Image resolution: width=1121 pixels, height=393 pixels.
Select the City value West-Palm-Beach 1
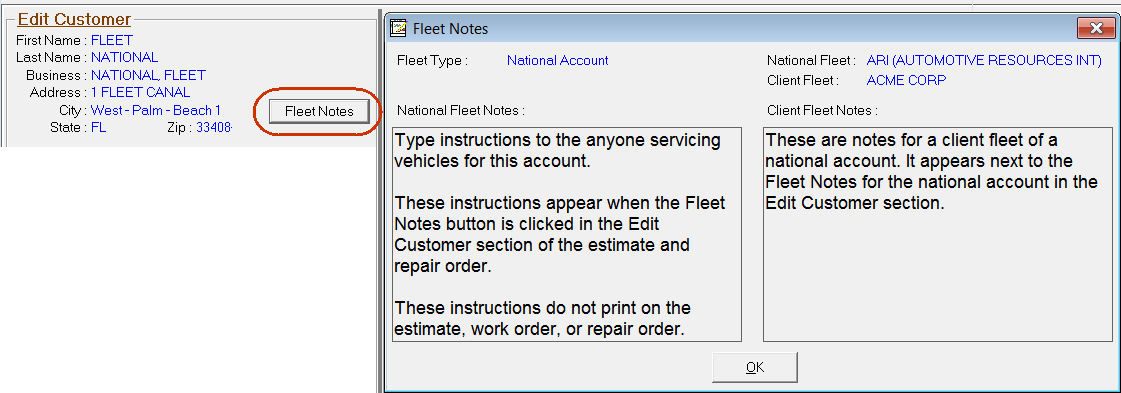[x=156, y=110]
